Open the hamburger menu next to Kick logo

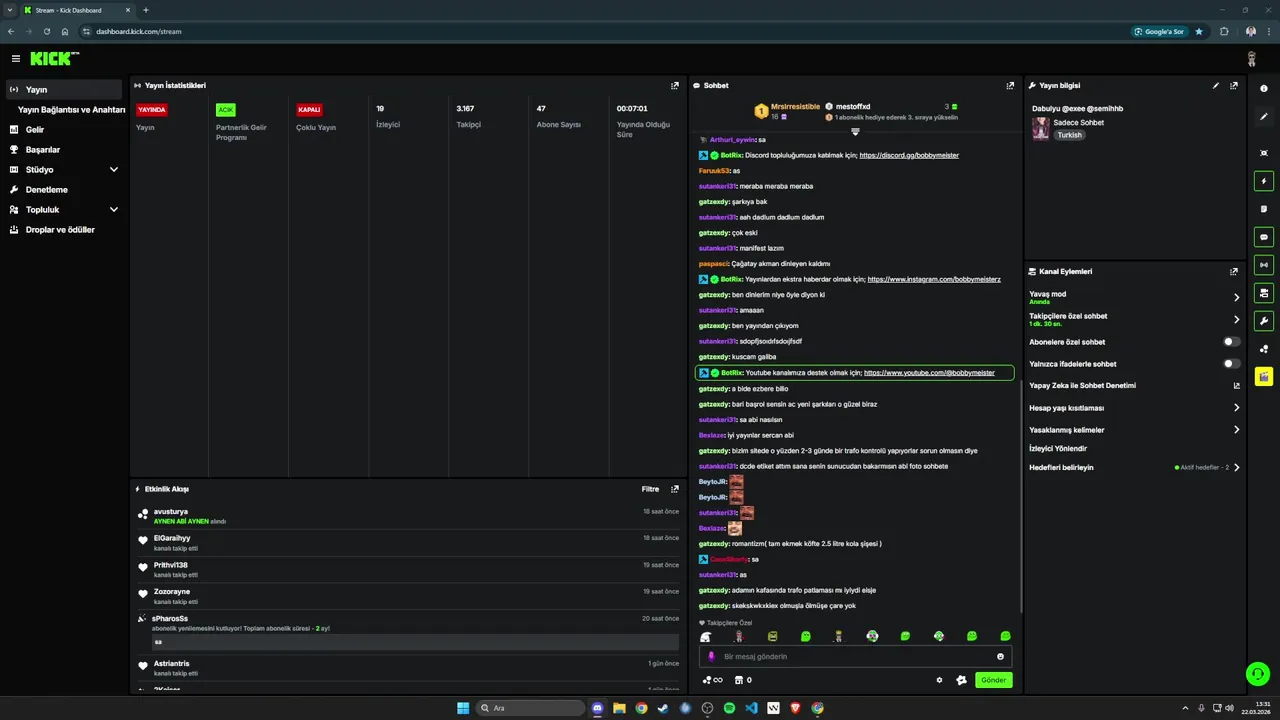point(15,59)
